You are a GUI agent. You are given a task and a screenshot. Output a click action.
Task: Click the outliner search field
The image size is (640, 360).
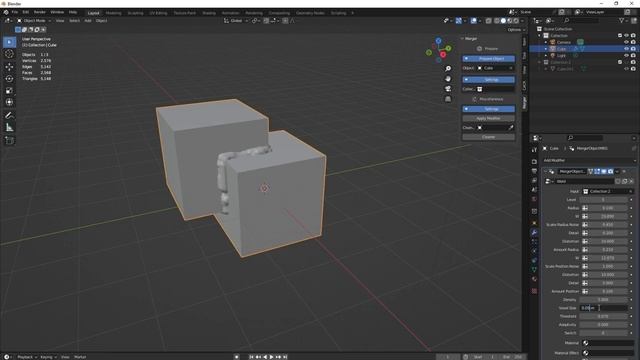click(580, 21)
